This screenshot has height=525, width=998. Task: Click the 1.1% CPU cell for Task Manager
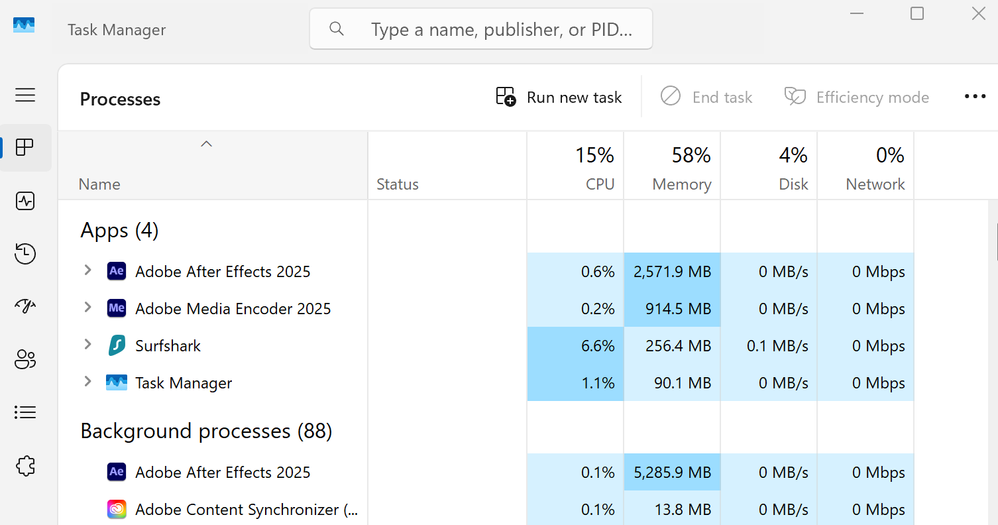pos(575,382)
